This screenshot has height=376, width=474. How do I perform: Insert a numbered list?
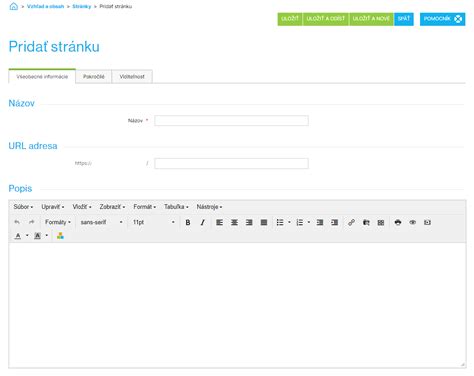pyautogui.click(x=300, y=222)
